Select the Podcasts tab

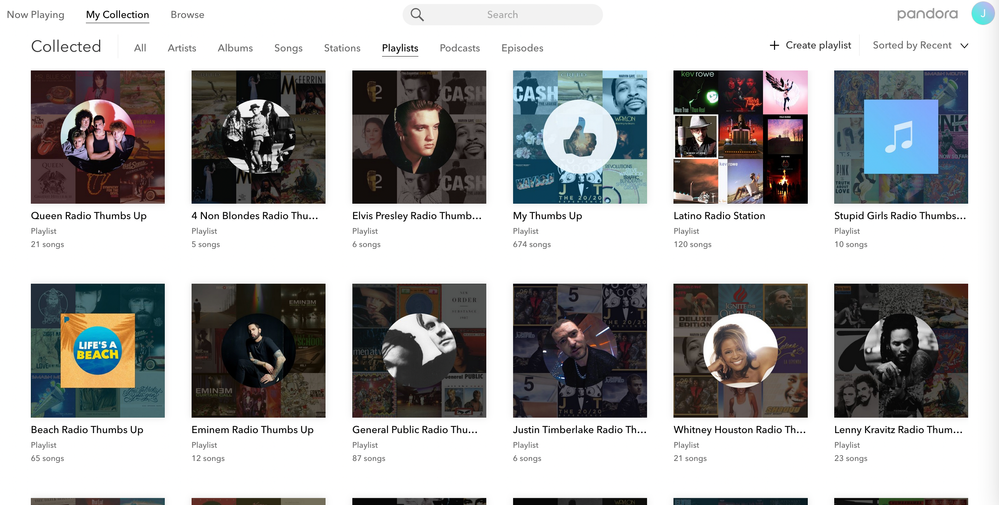(x=460, y=48)
